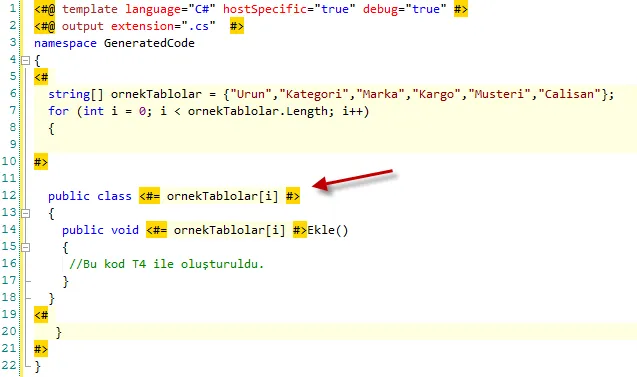Click the "Musteri" string literal

pyautogui.click(x=499, y=94)
